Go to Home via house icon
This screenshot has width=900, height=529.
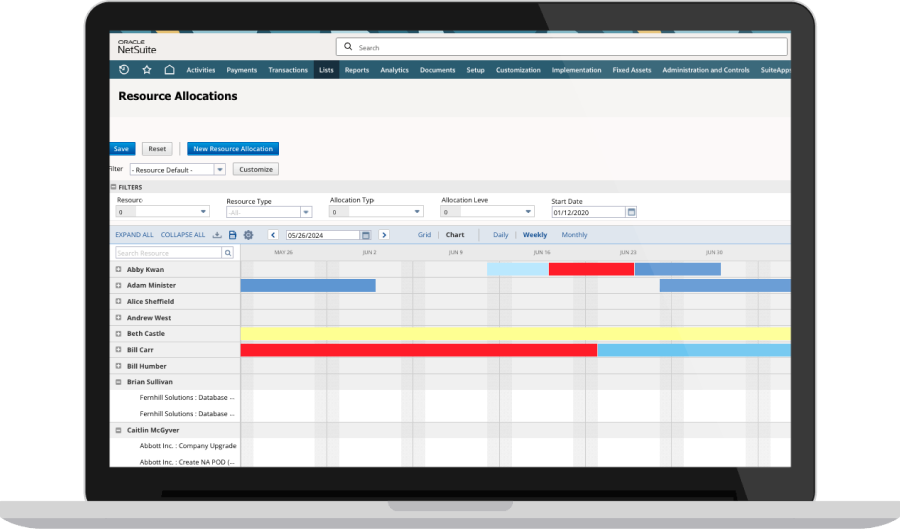coord(169,70)
